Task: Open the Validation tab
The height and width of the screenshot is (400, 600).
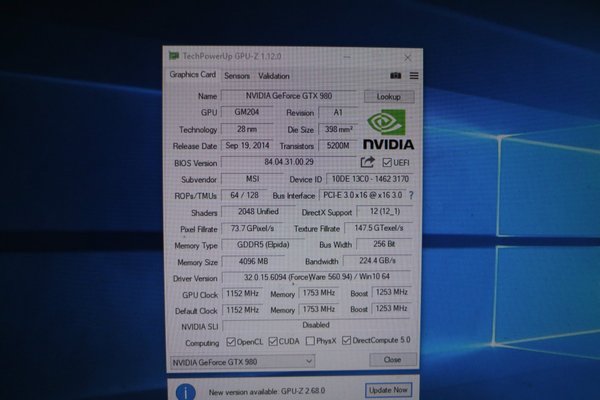Action: point(273,75)
